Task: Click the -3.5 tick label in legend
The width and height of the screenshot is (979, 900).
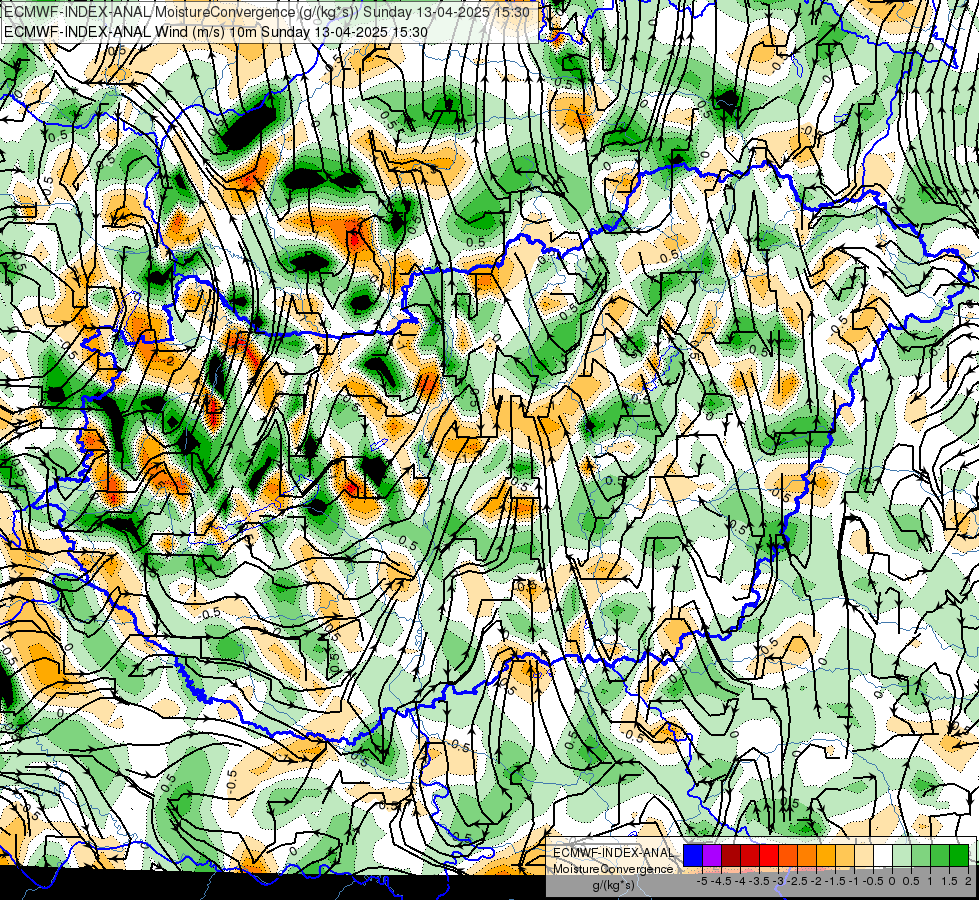Action: coord(759,881)
